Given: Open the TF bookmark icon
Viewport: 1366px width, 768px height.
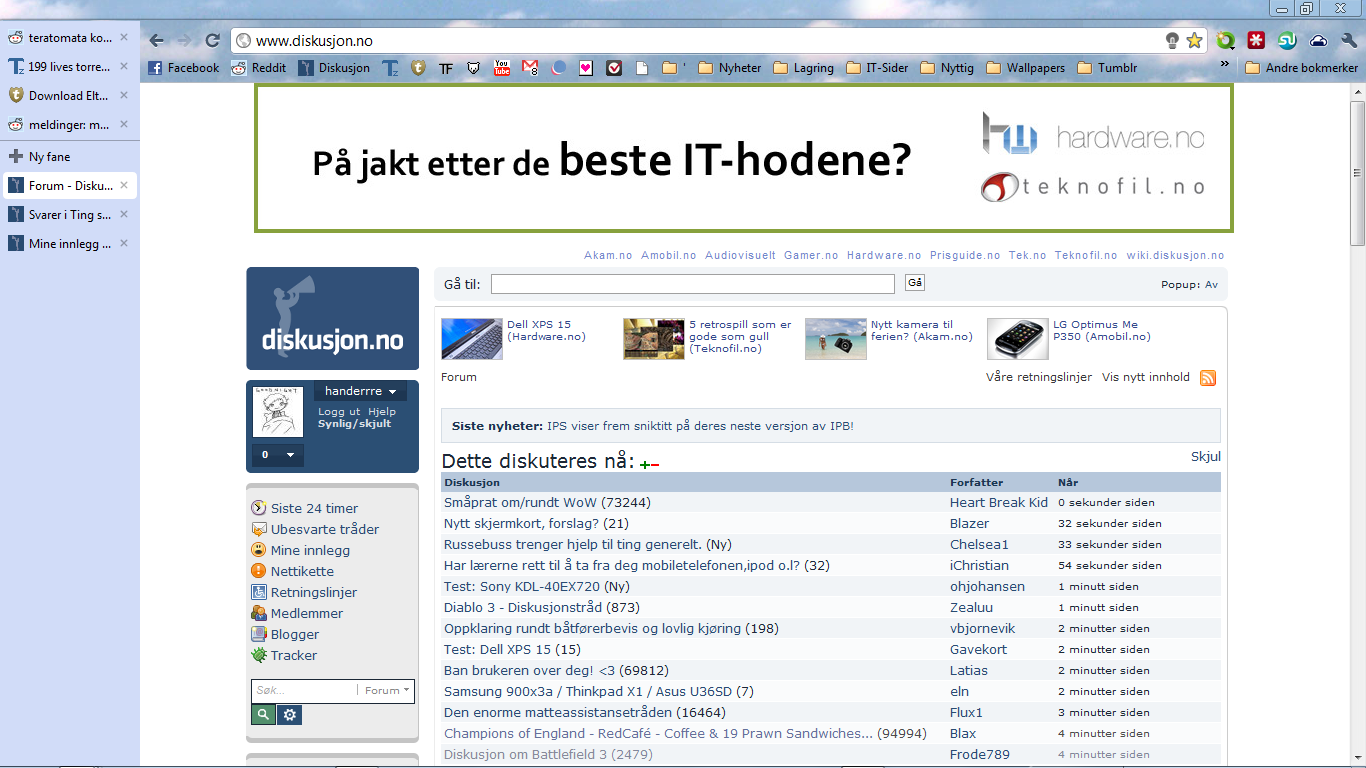Looking at the screenshot, I should point(446,68).
